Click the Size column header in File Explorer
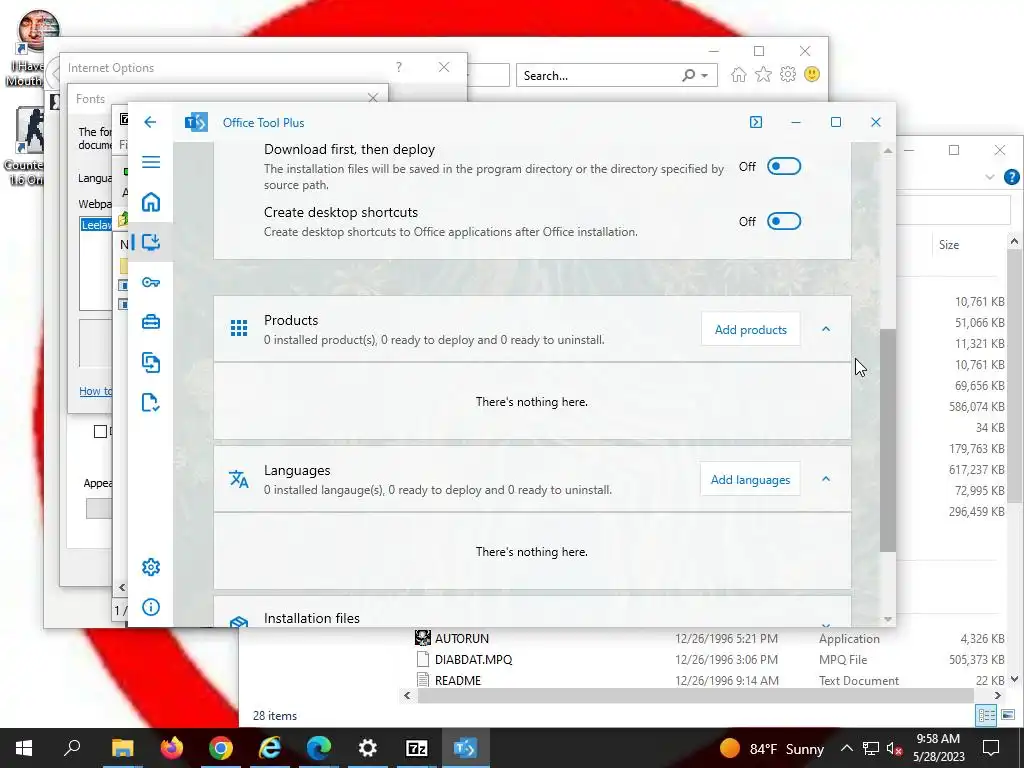This screenshot has height=768, width=1024. click(949, 245)
